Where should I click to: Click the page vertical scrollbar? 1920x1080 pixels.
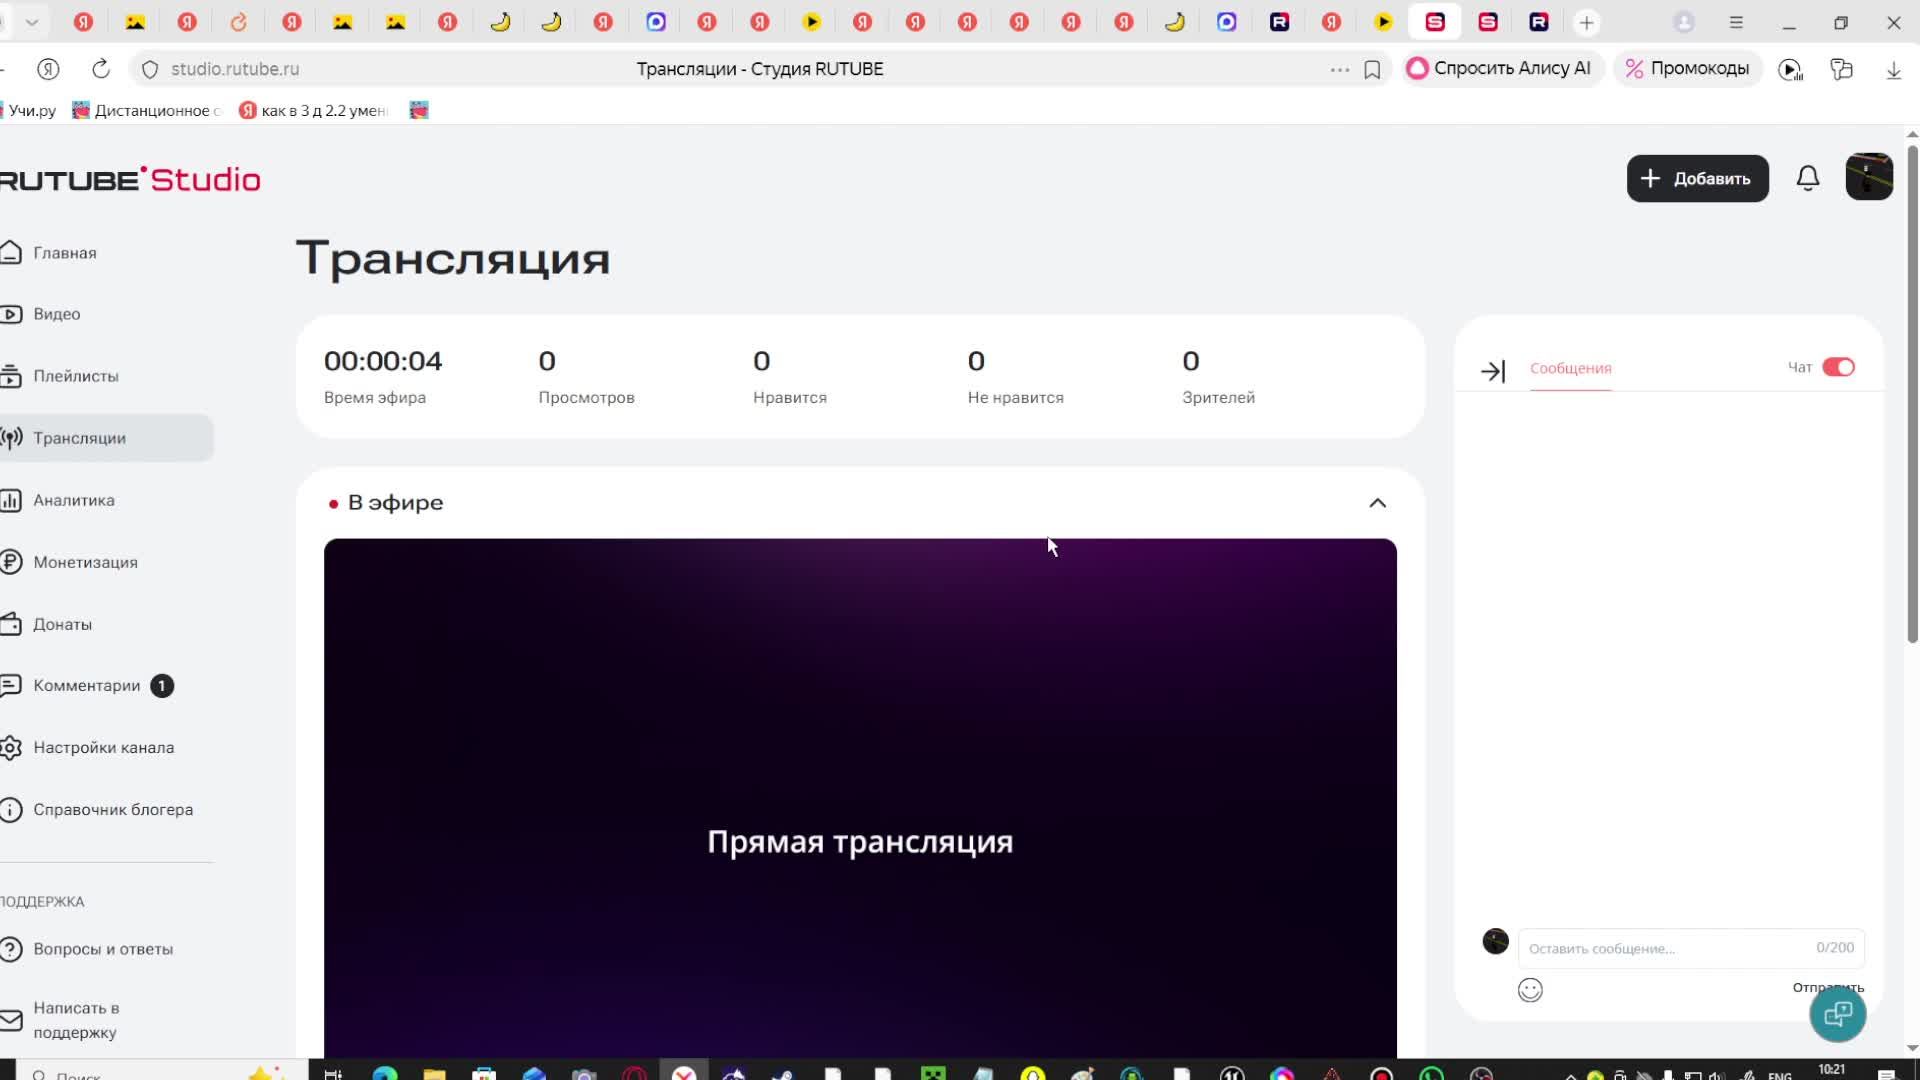[1912, 400]
